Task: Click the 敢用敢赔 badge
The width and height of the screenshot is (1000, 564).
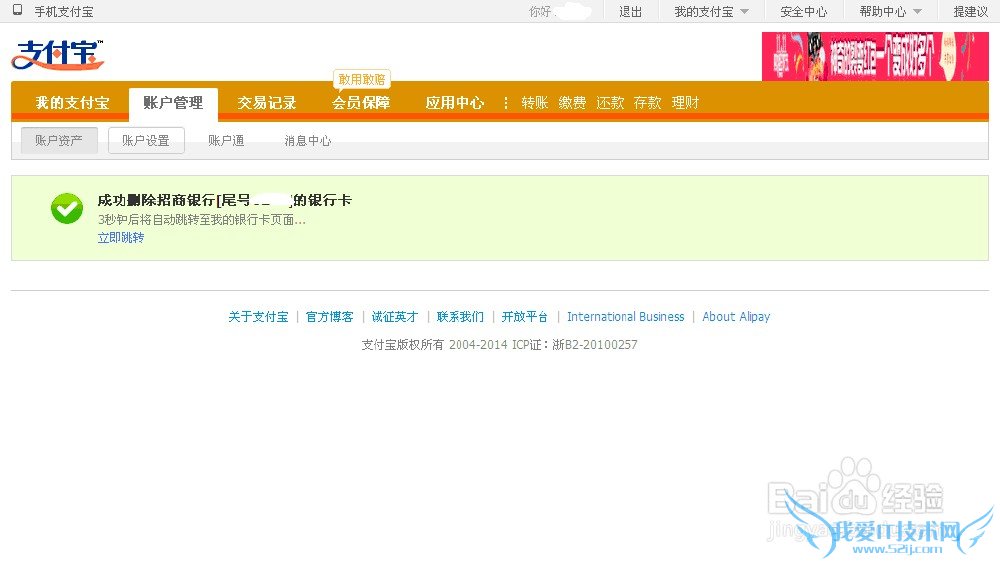Action: pyautogui.click(x=362, y=79)
